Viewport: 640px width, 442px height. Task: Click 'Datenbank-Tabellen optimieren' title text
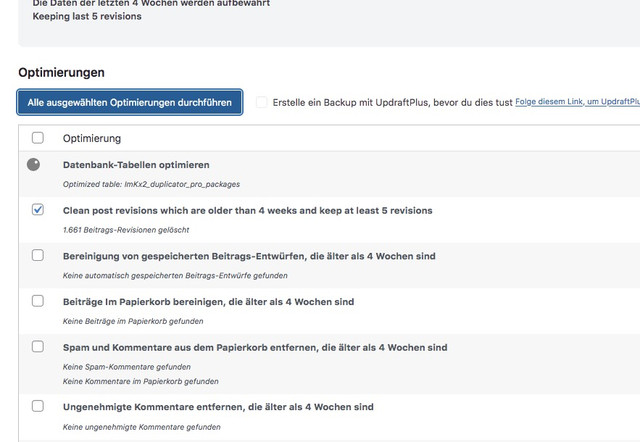136,165
